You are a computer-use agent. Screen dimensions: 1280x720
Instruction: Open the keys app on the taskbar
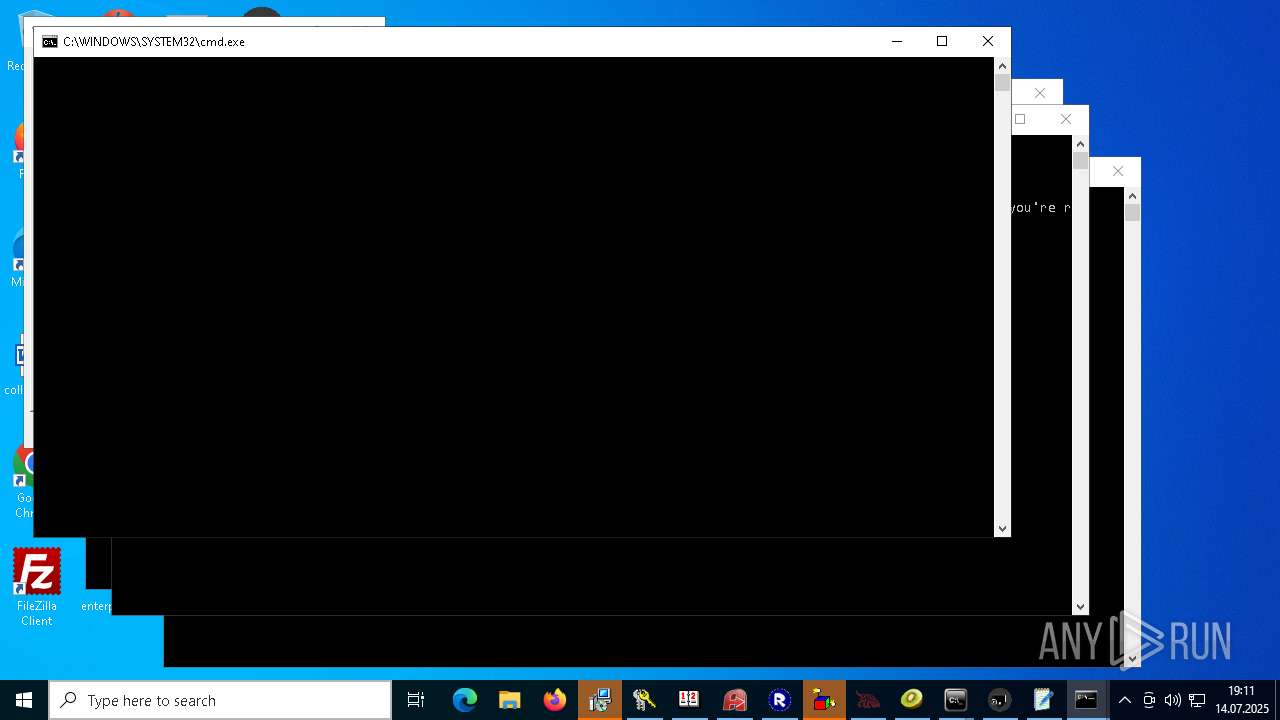click(644, 700)
